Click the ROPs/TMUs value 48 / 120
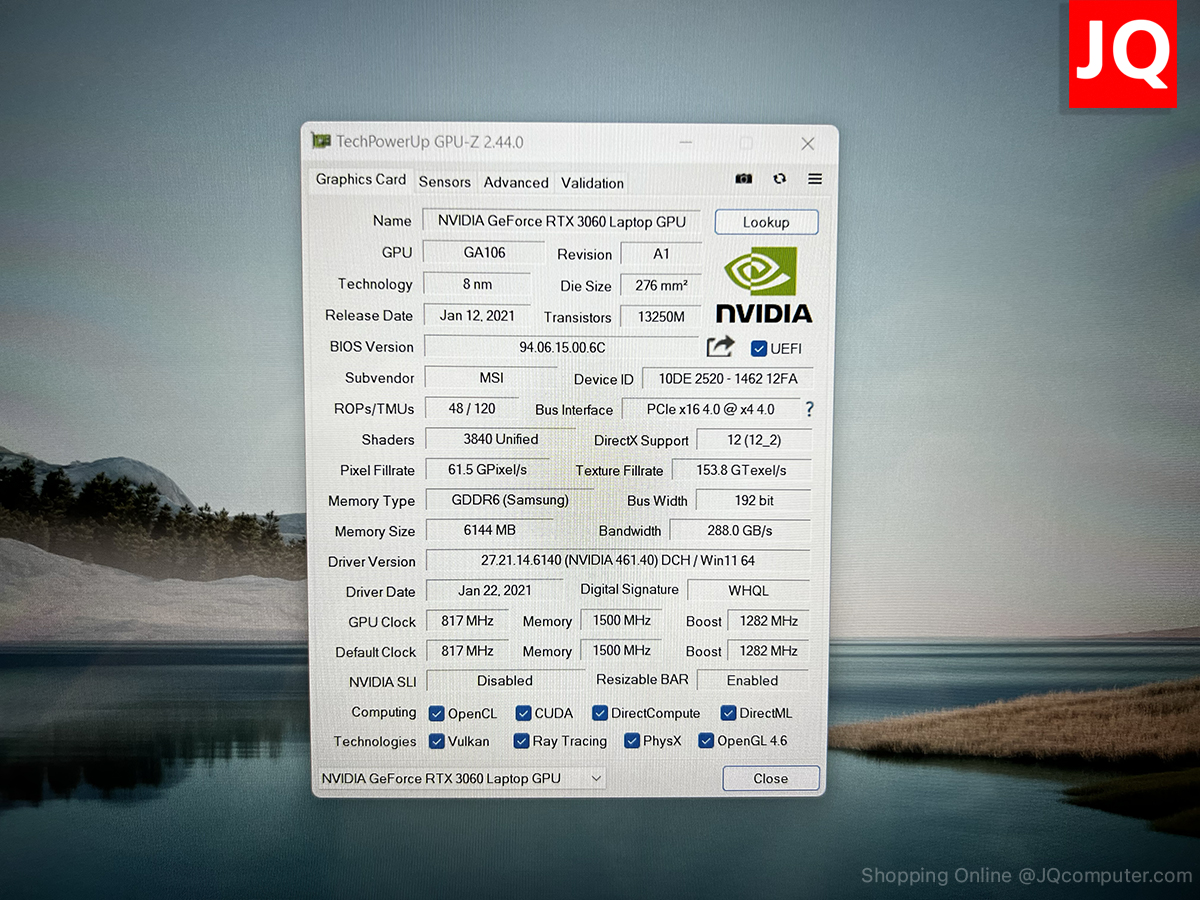The height and width of the screenshot is (900, 1200). (x=472, y=408)
